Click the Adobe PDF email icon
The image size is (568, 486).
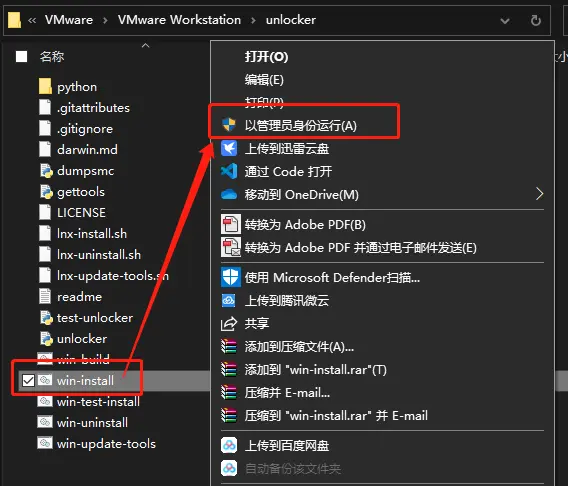(230, 247)
